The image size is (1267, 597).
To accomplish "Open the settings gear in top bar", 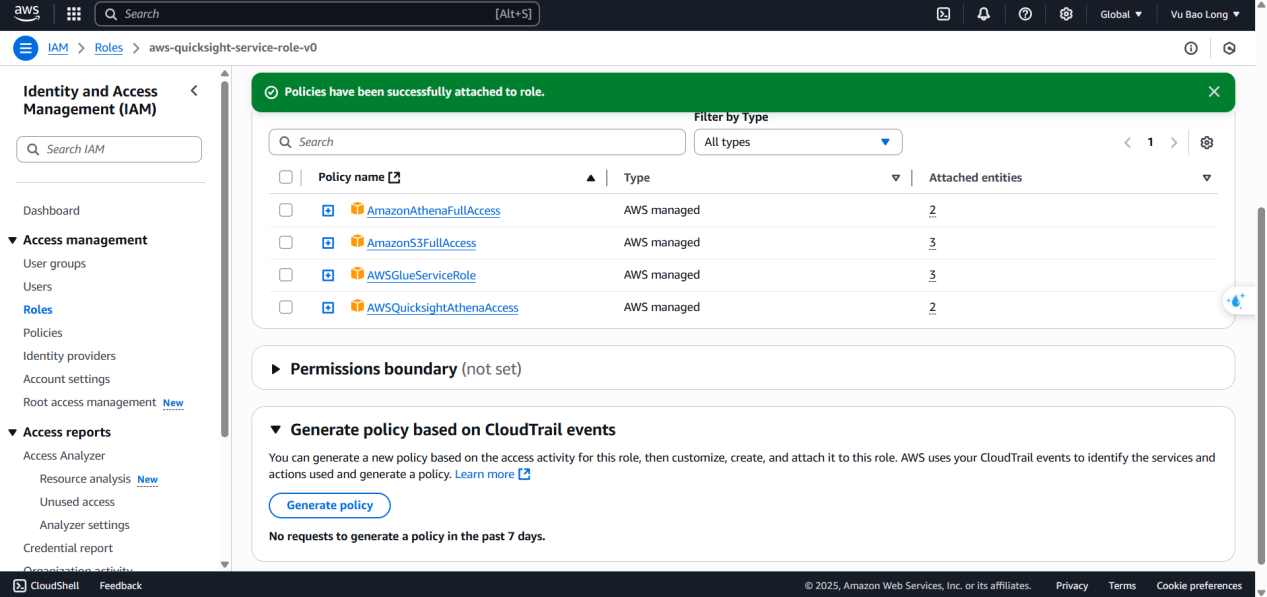I will (1066, 14).
